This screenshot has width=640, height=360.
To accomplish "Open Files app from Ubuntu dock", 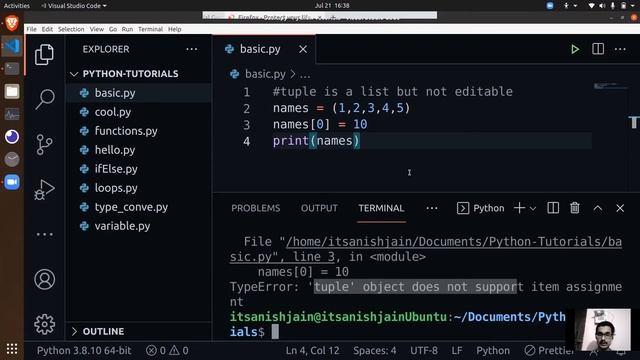I will (11, 91).
